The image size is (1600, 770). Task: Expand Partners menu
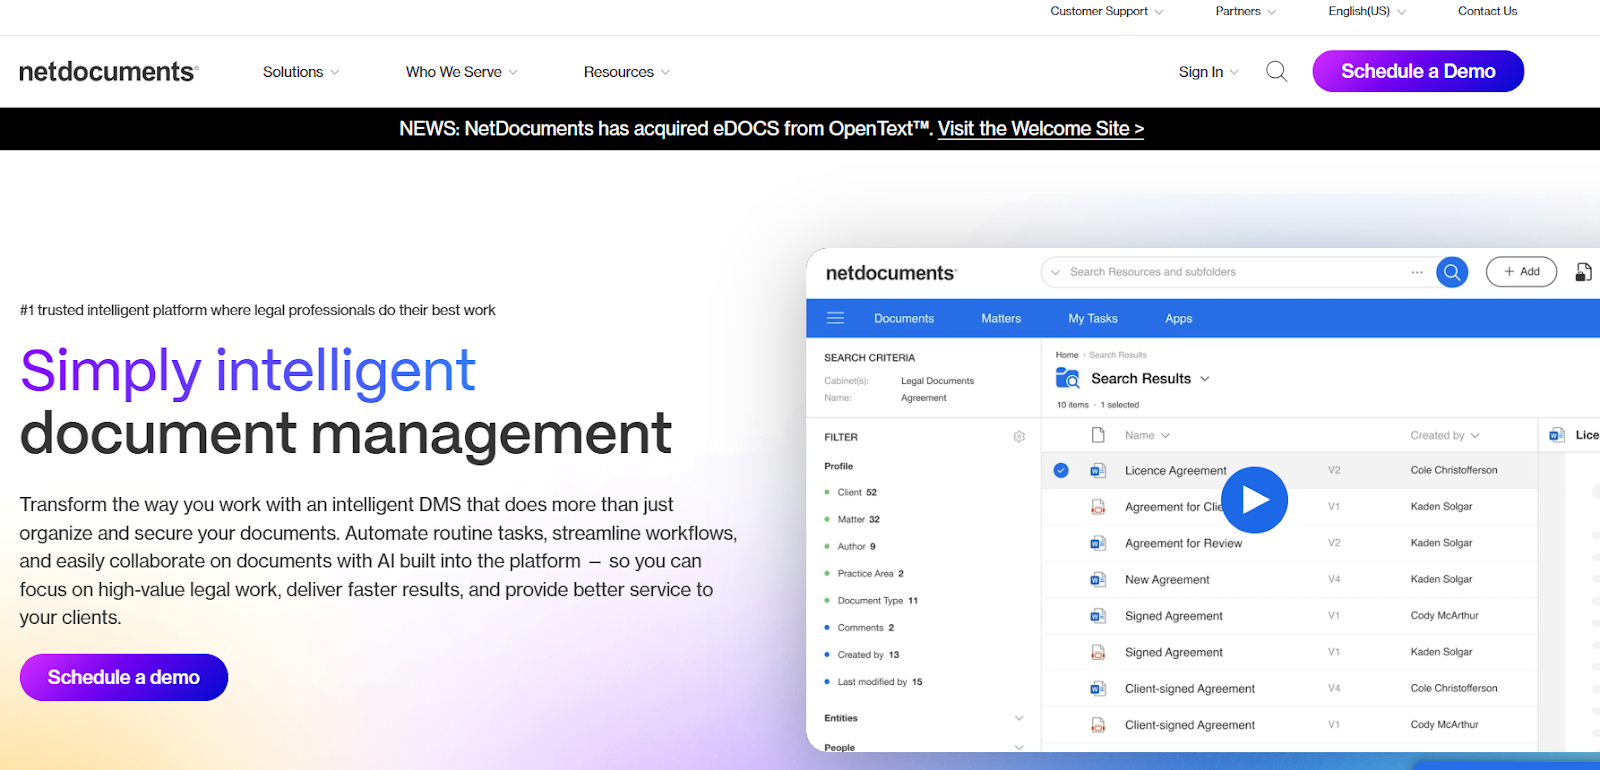coord(1246,11)
